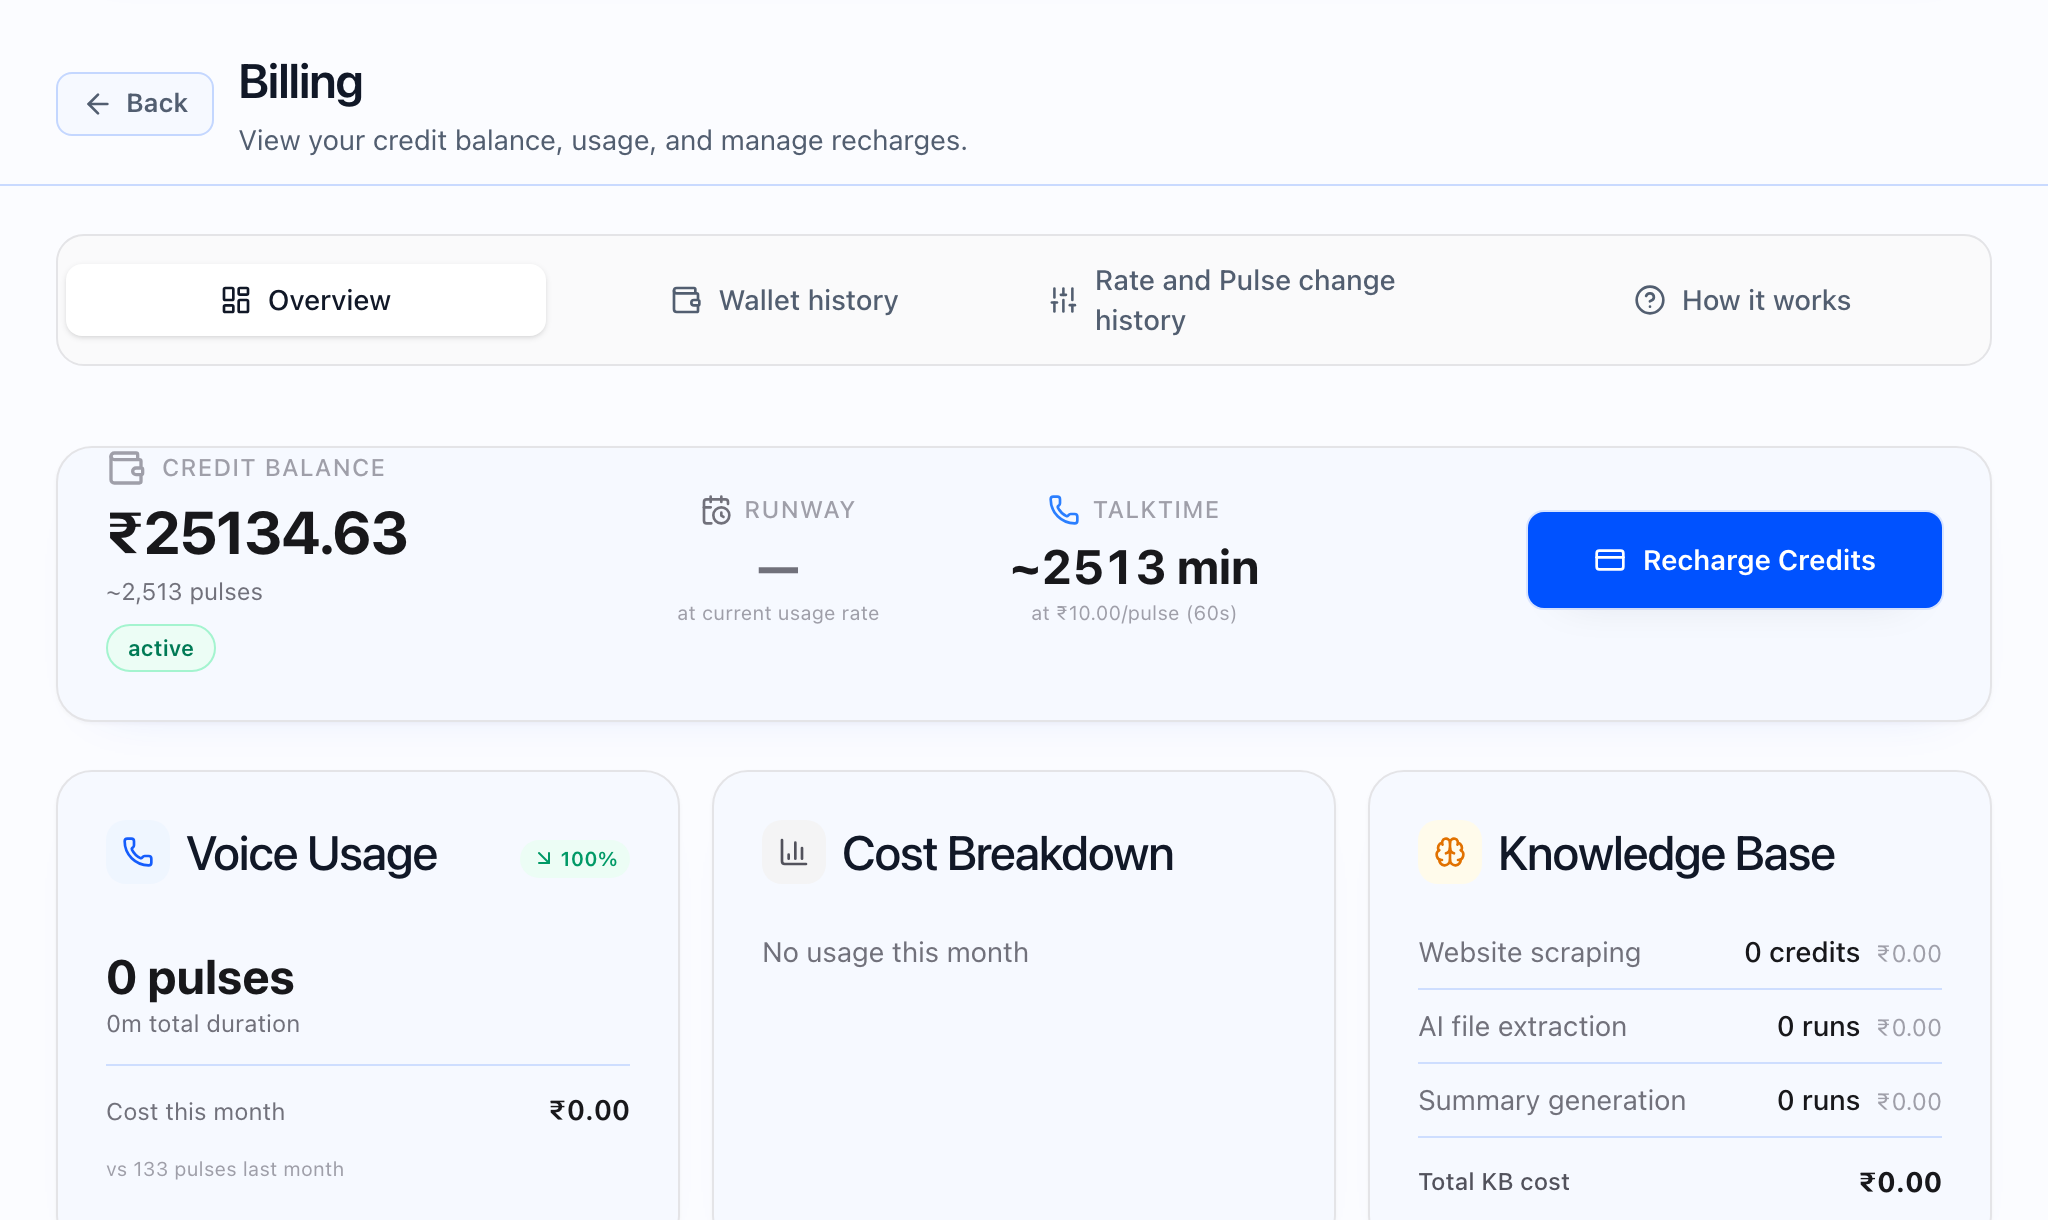Click 'at current usage rate' text

pyautogui.click(x=778, y=613)
